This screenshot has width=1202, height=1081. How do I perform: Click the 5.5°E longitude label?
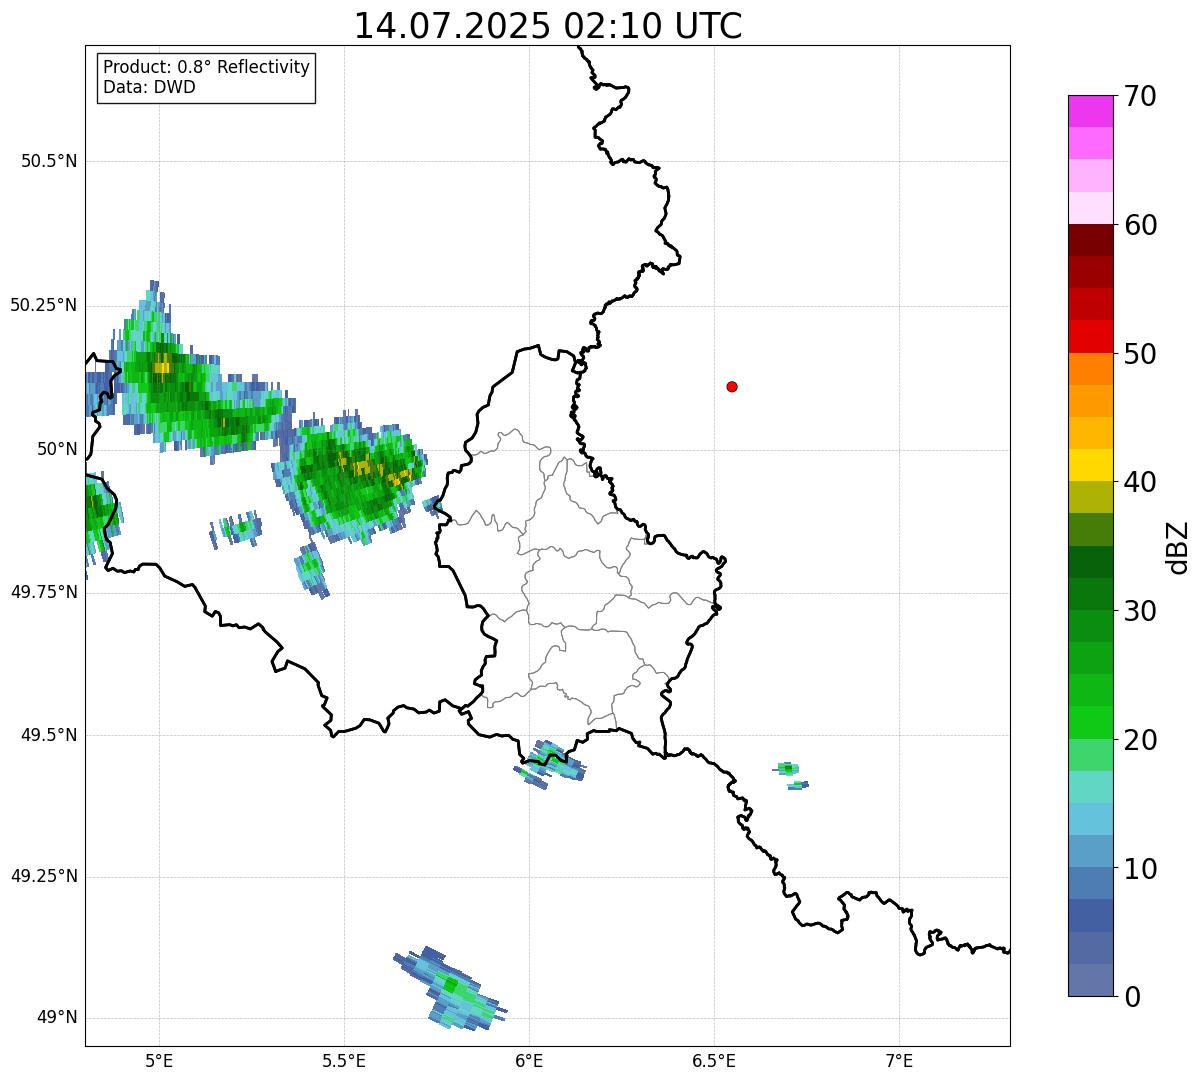click(344, 1060)
